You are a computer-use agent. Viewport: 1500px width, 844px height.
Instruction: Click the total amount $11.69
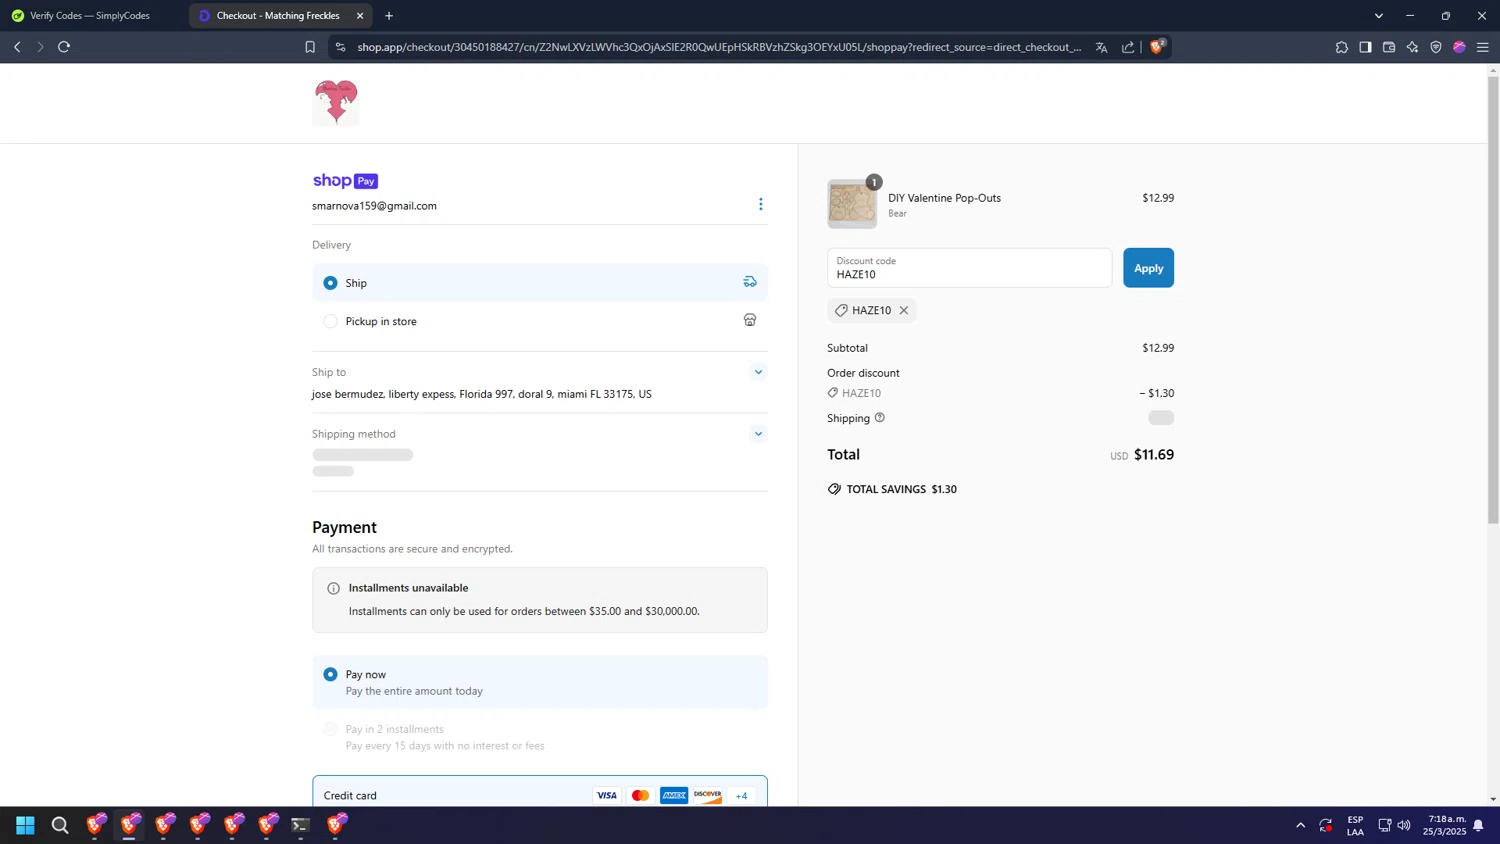pyautogui.click(x=1154, y=454)
